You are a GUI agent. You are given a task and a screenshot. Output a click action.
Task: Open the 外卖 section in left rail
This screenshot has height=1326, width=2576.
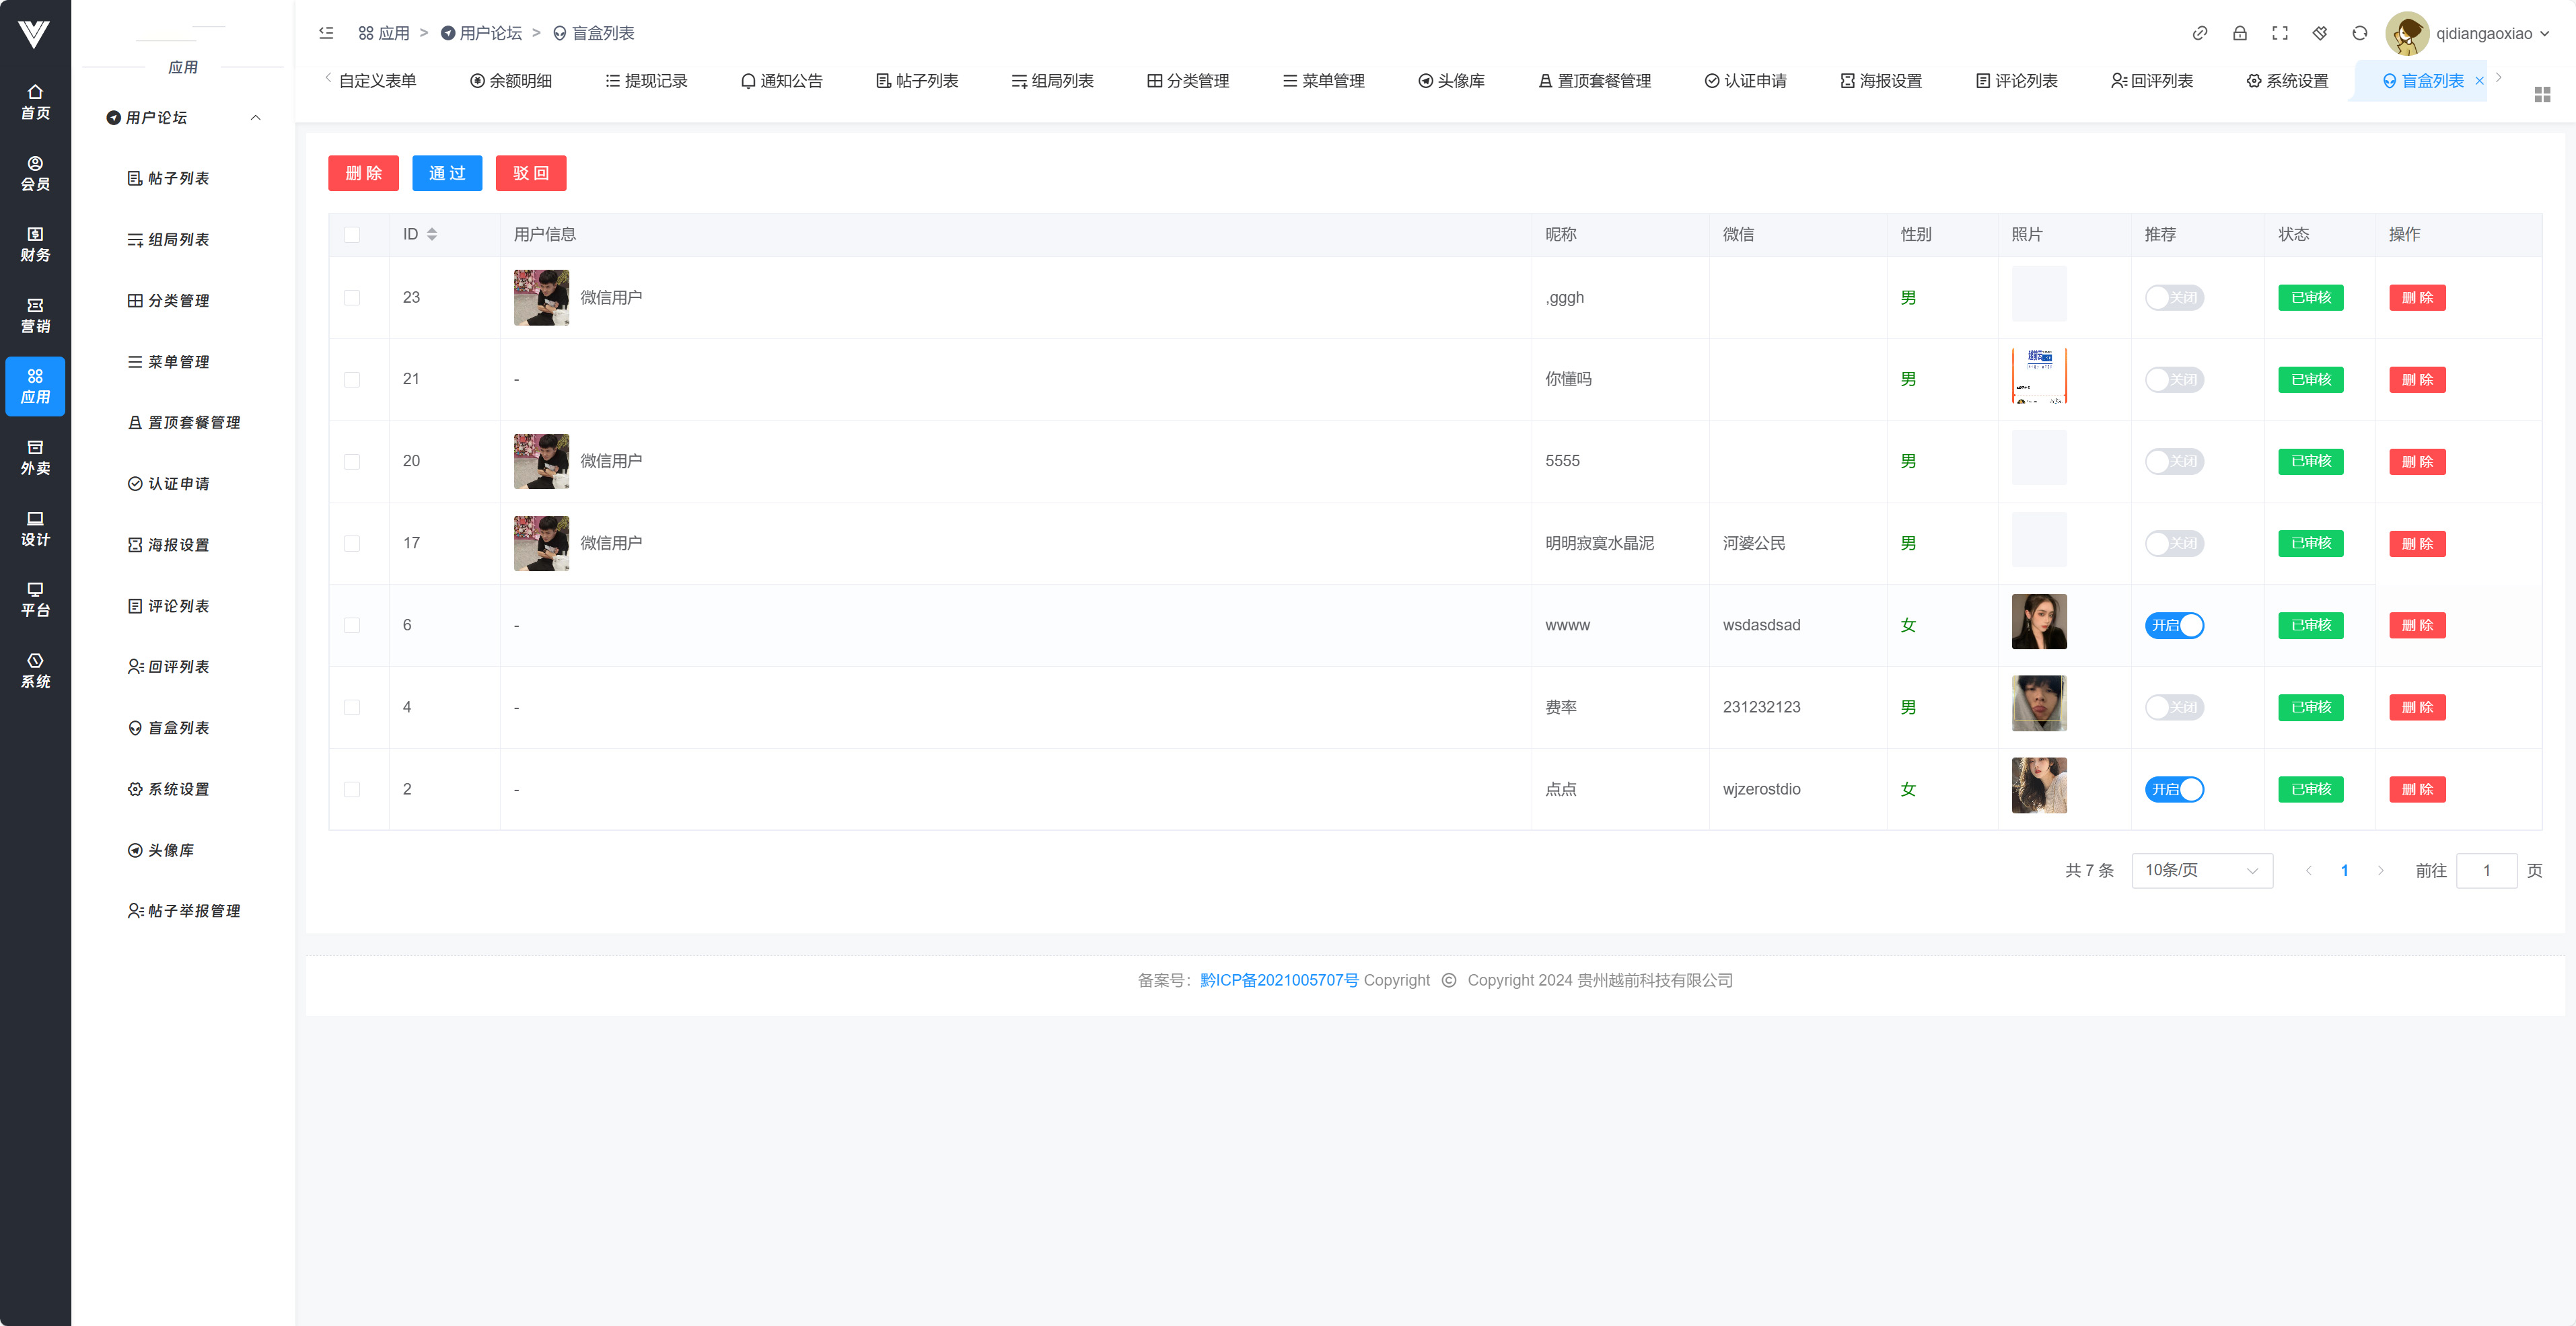point(35,457)
